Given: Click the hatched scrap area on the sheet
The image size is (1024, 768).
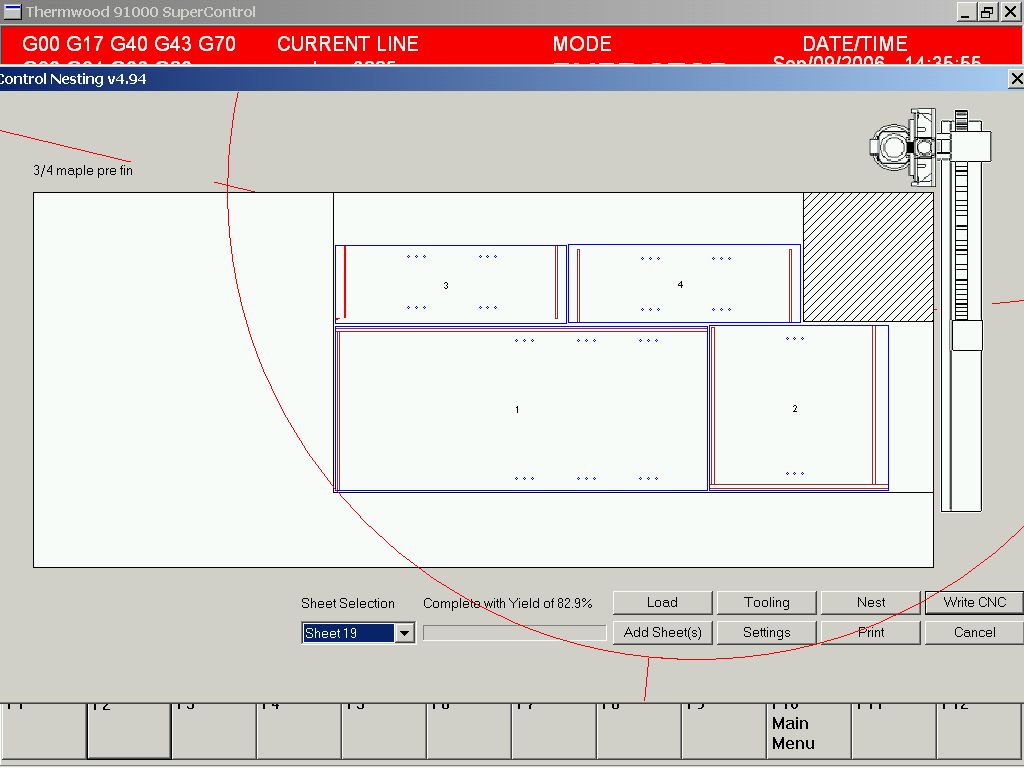Looking at the screenshot, I should tap(867, 257).
